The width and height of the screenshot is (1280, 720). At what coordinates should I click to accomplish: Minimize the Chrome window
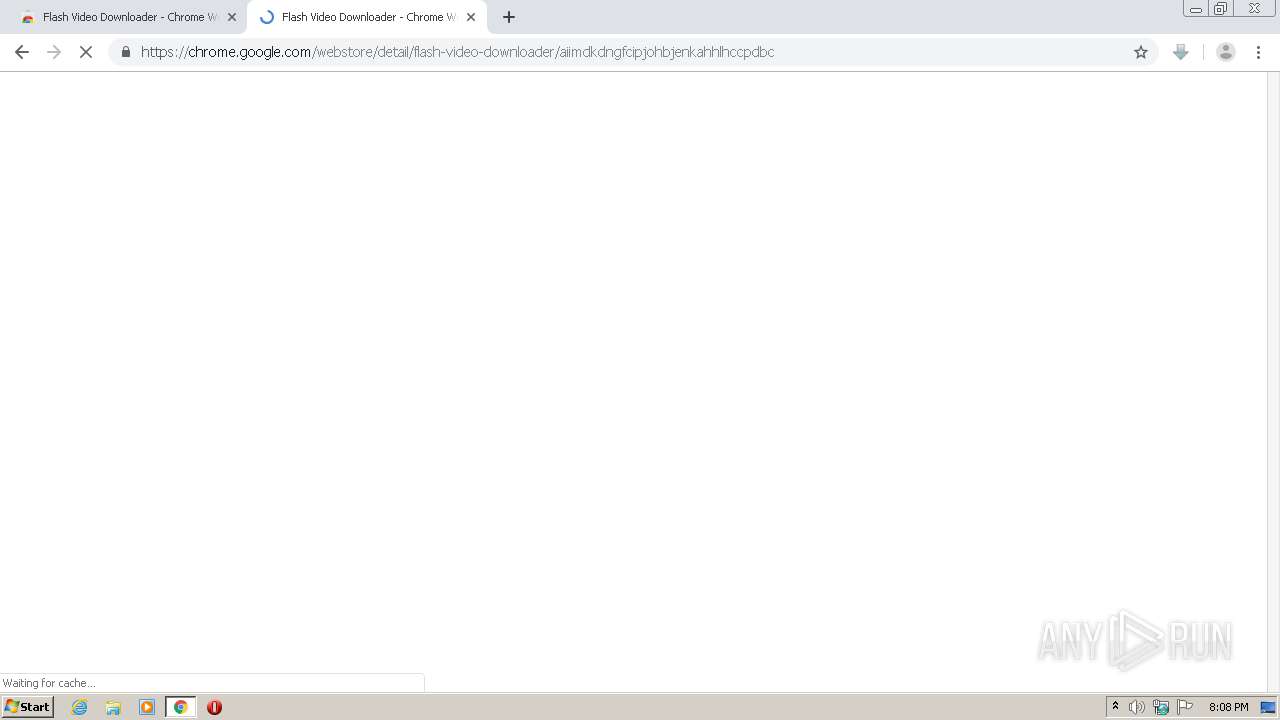point(1196,9)
